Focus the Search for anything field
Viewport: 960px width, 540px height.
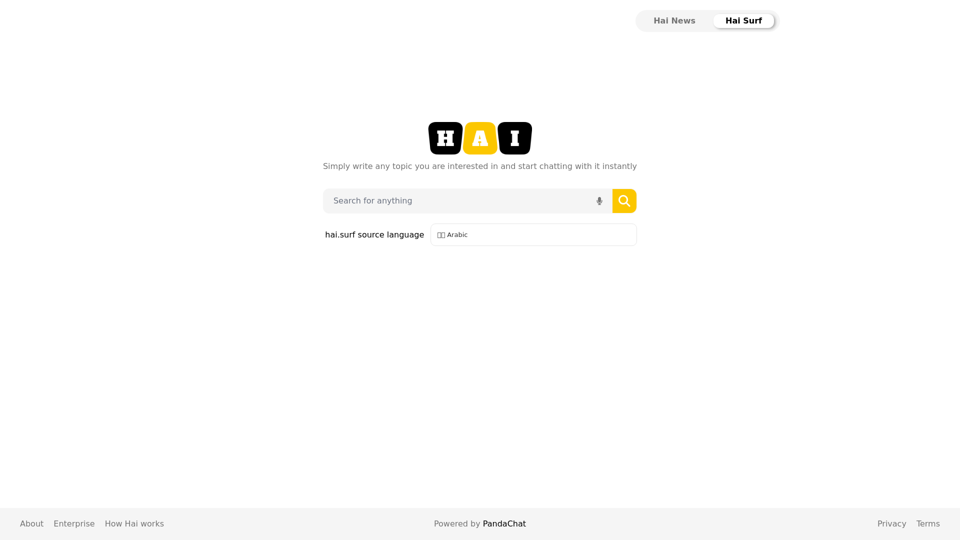pyautogui.click(x=460, y=201)
